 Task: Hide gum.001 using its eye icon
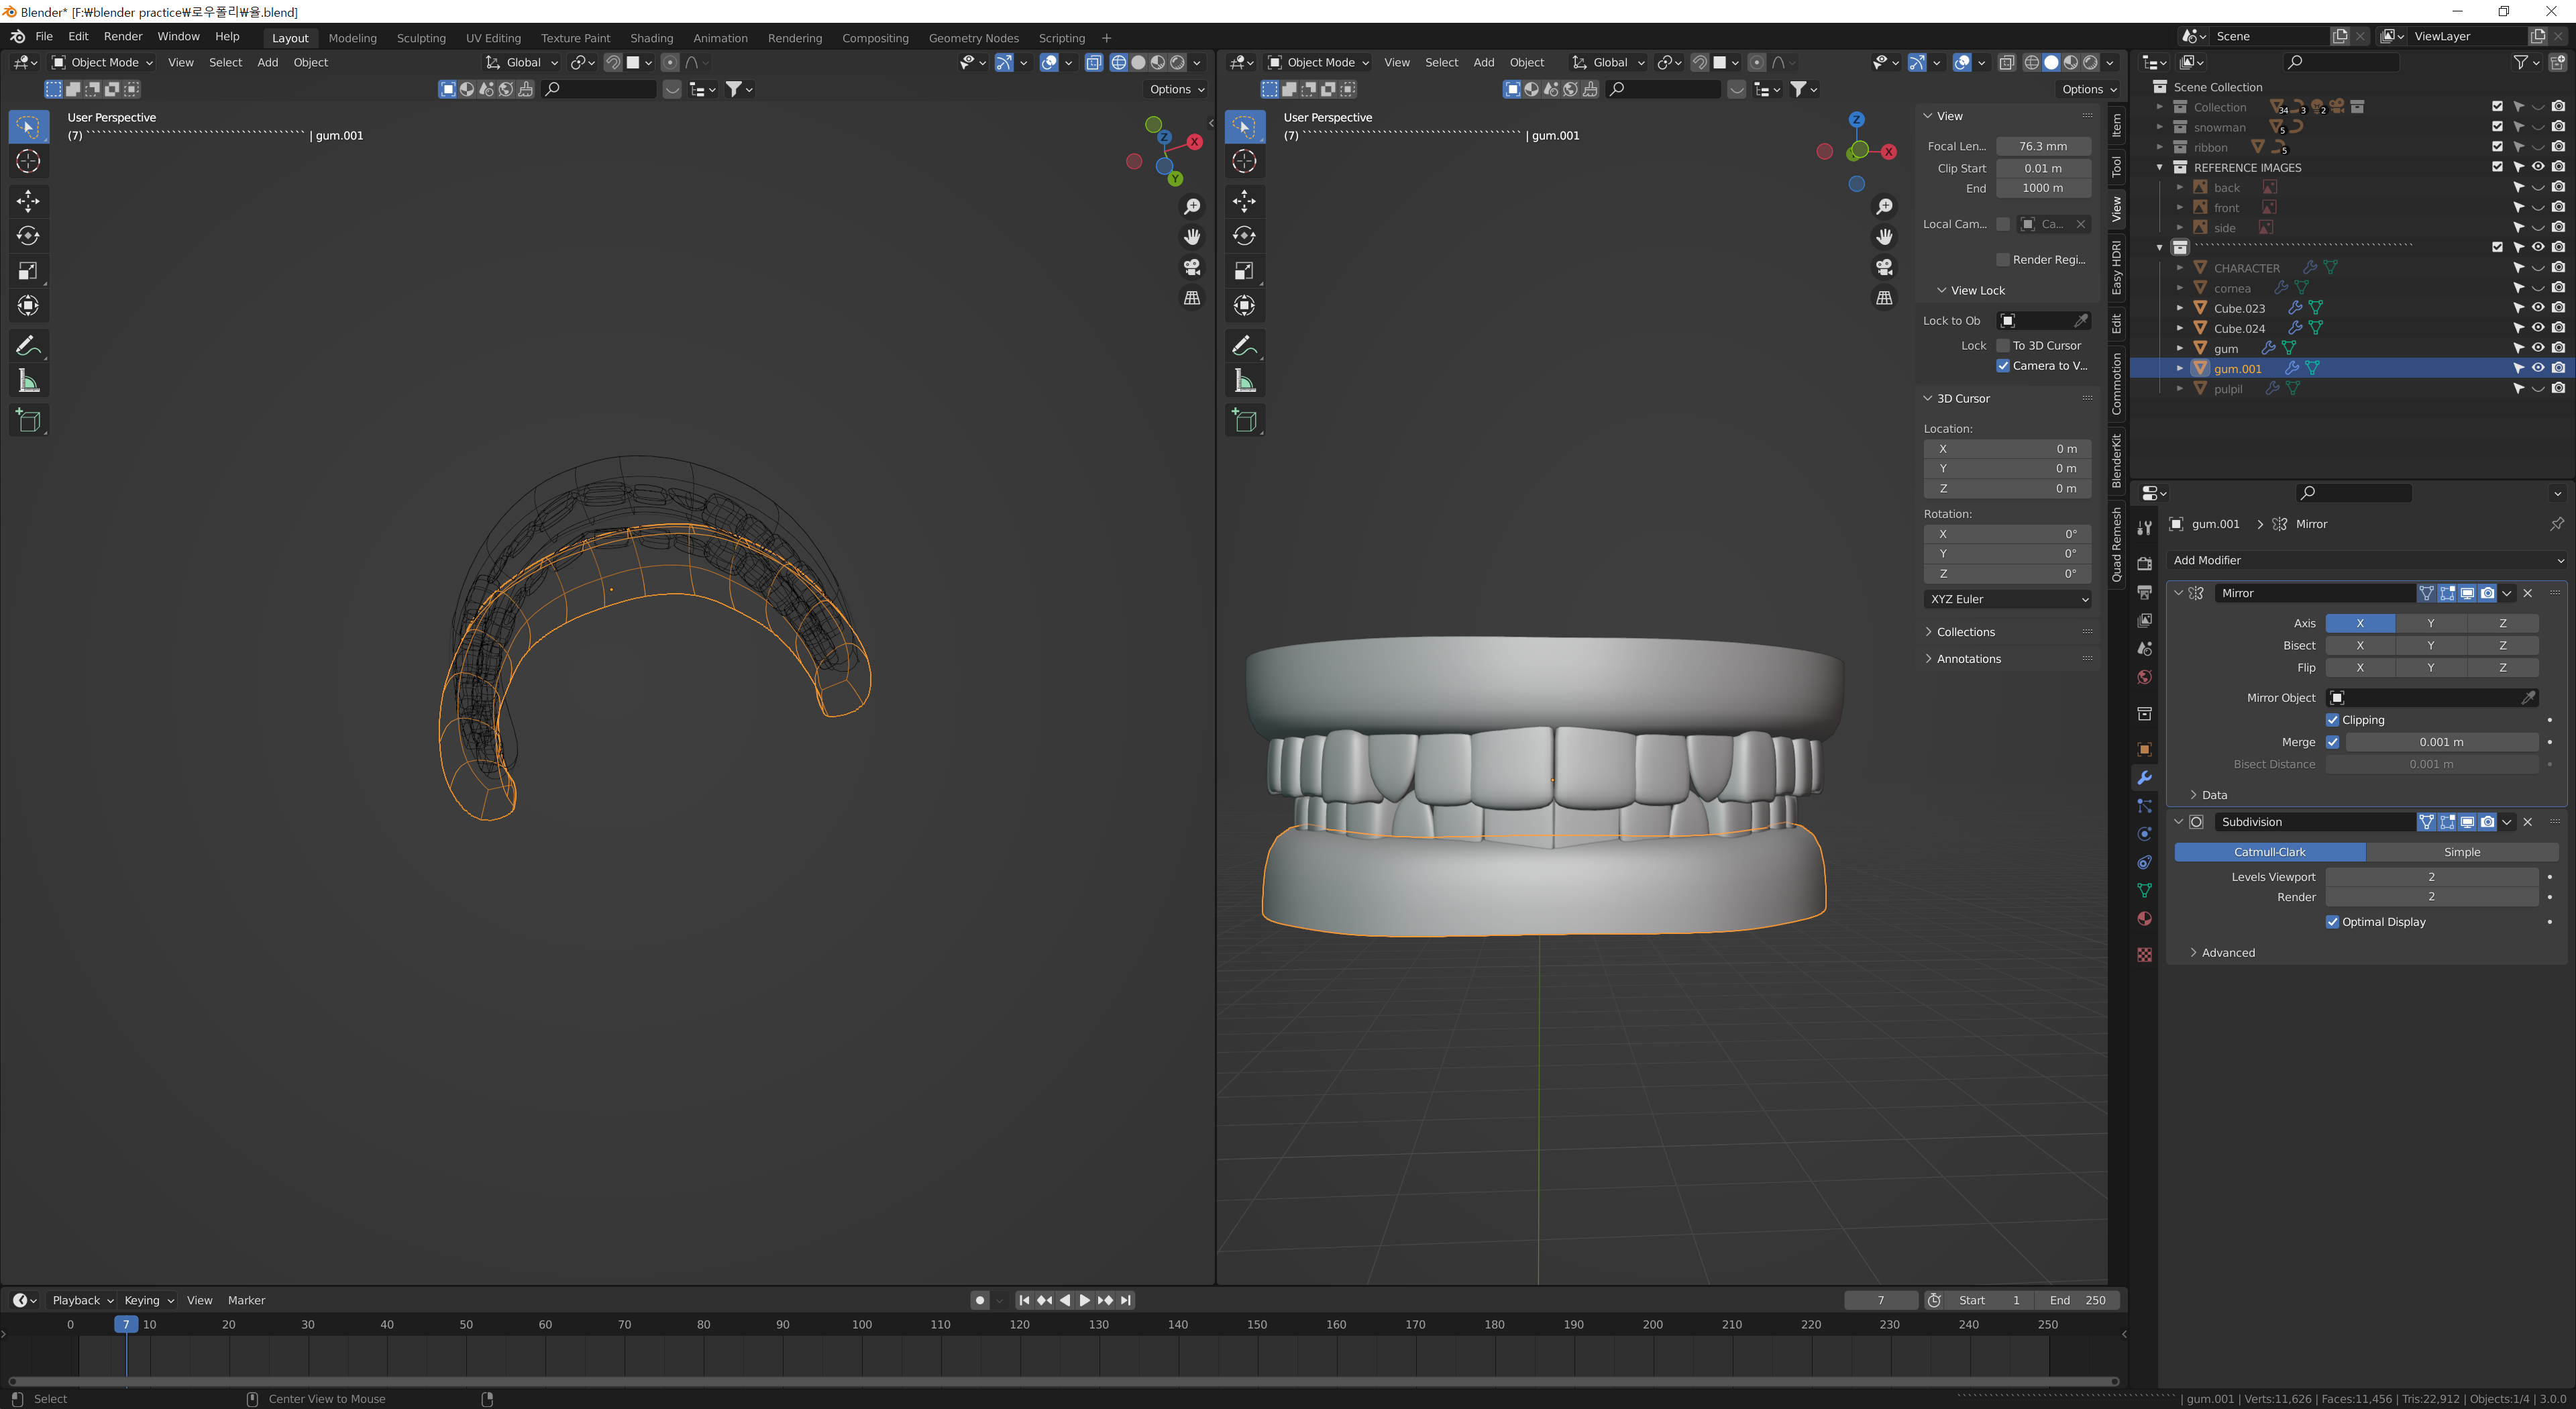[x=2537, y=368]
